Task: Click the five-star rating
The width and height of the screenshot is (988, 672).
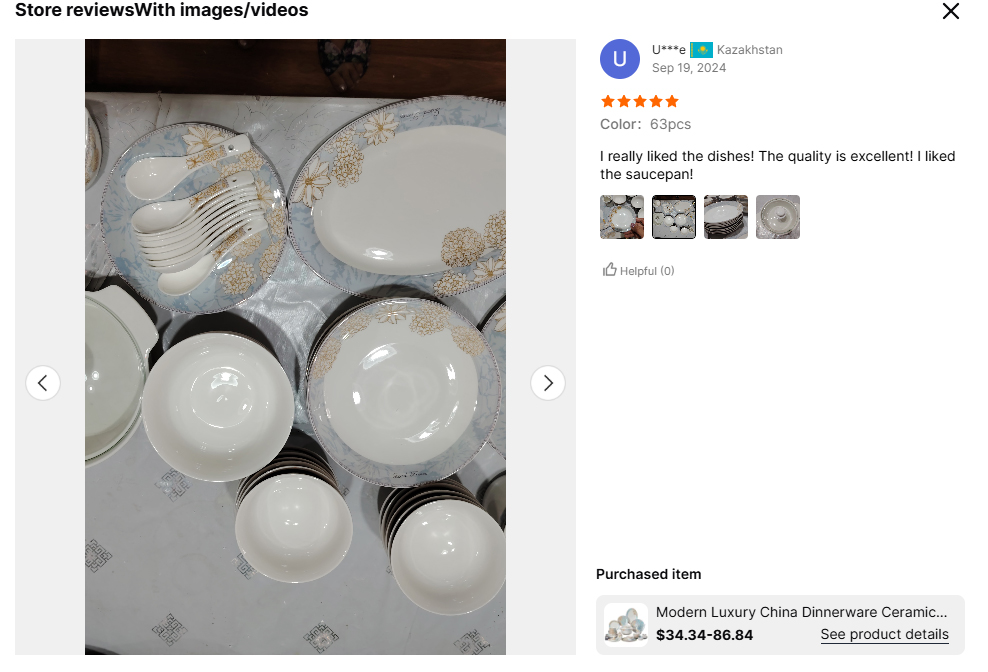Action: click(x=639, y=101)
